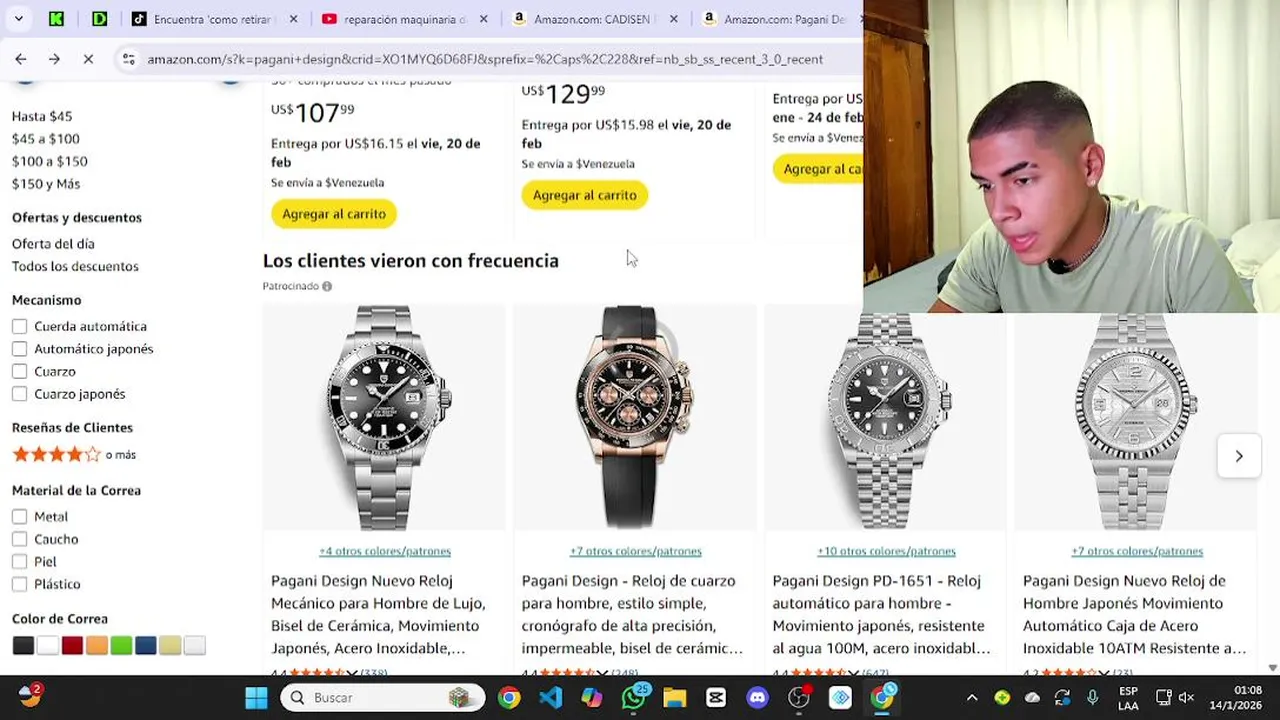Open black bezel silver watch image
The height and width of the screenshot is (720, 1280).
pos(384,417)
